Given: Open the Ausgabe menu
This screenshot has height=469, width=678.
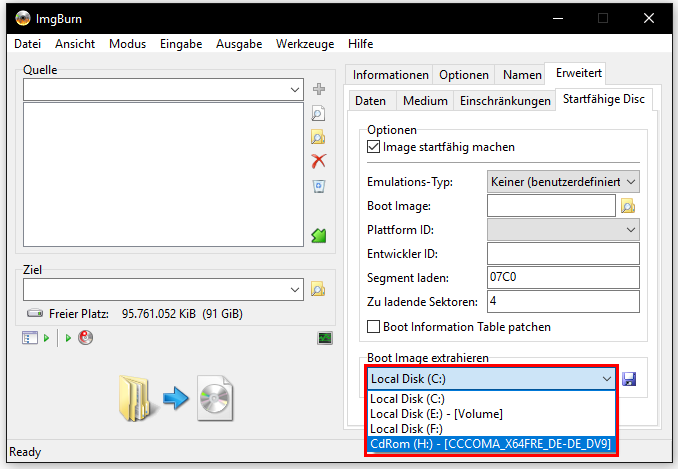Looking at the screenshot, I should point(239,44).
